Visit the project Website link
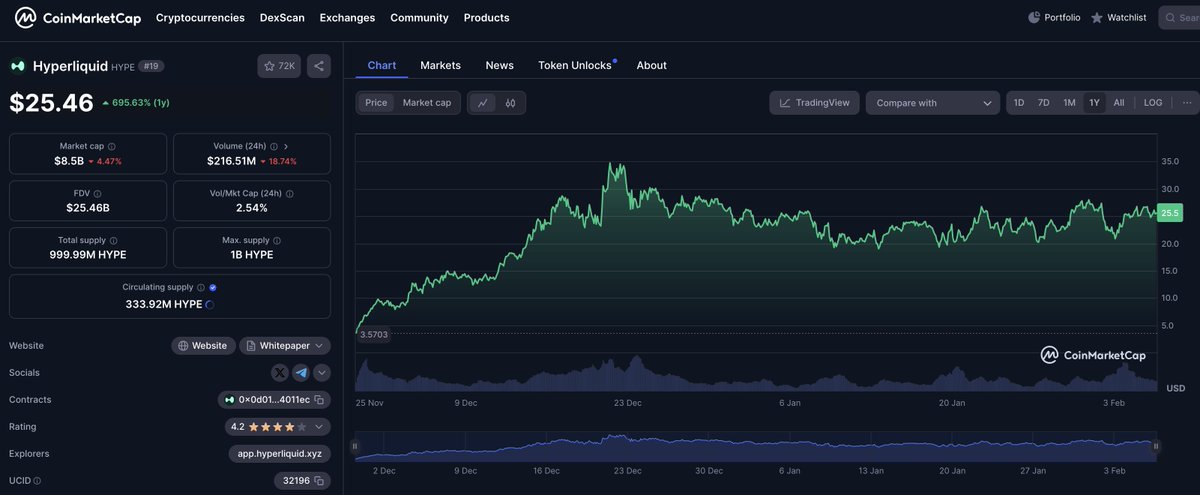 [x=203, y=346]
